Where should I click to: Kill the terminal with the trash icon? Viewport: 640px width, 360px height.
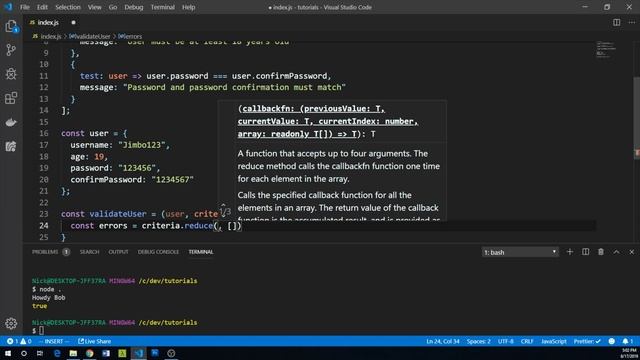click(x=601, y=252)
